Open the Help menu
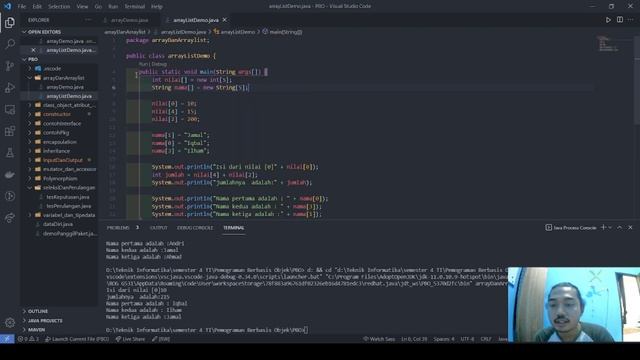640x360 pixels. 157,6
